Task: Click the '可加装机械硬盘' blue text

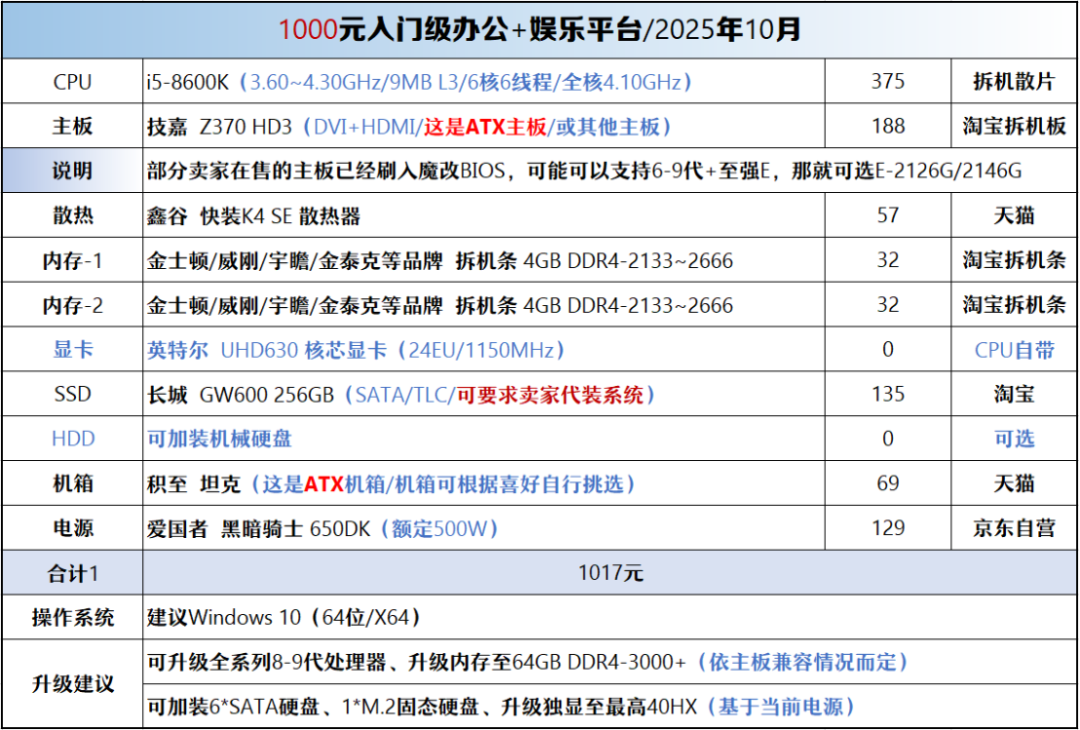Action: coord(220,439)
